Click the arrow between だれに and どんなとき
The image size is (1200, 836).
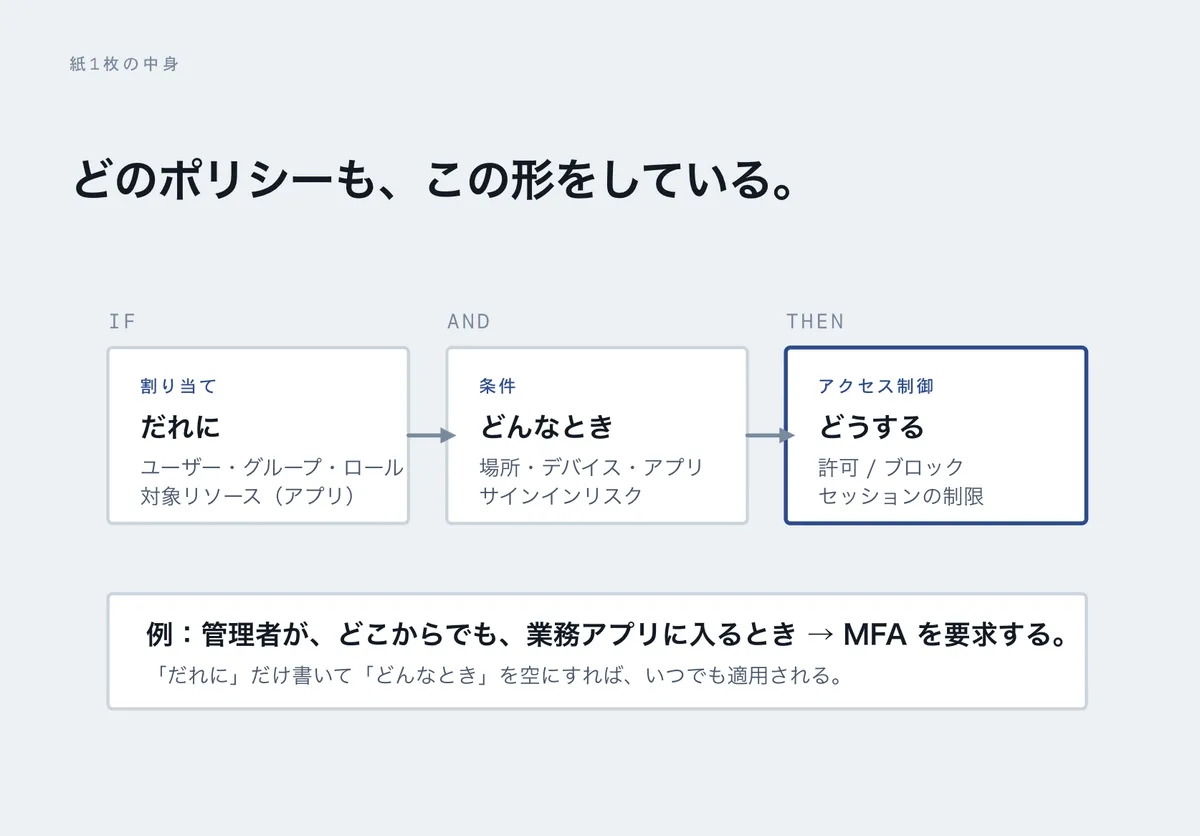click(x=432, y=435)
